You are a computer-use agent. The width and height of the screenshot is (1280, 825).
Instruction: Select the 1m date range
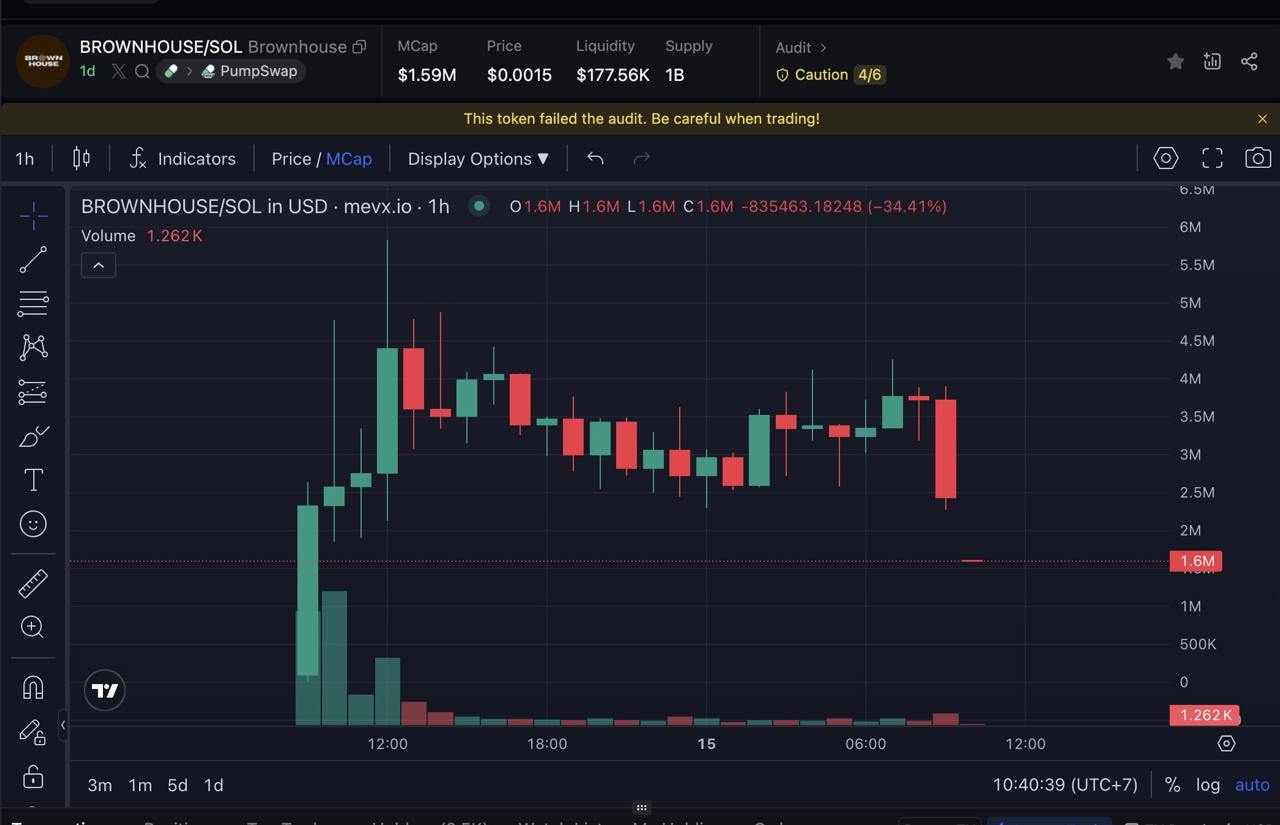point(140,785)
